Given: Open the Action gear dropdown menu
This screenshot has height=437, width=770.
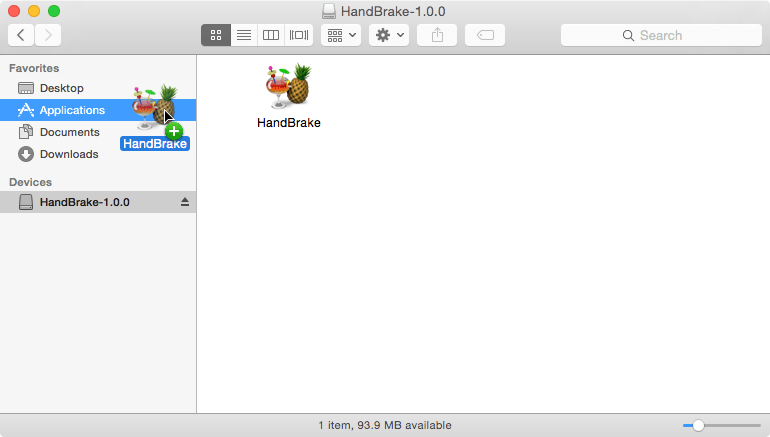Looking at the screenshot, I should click(389, 35).
